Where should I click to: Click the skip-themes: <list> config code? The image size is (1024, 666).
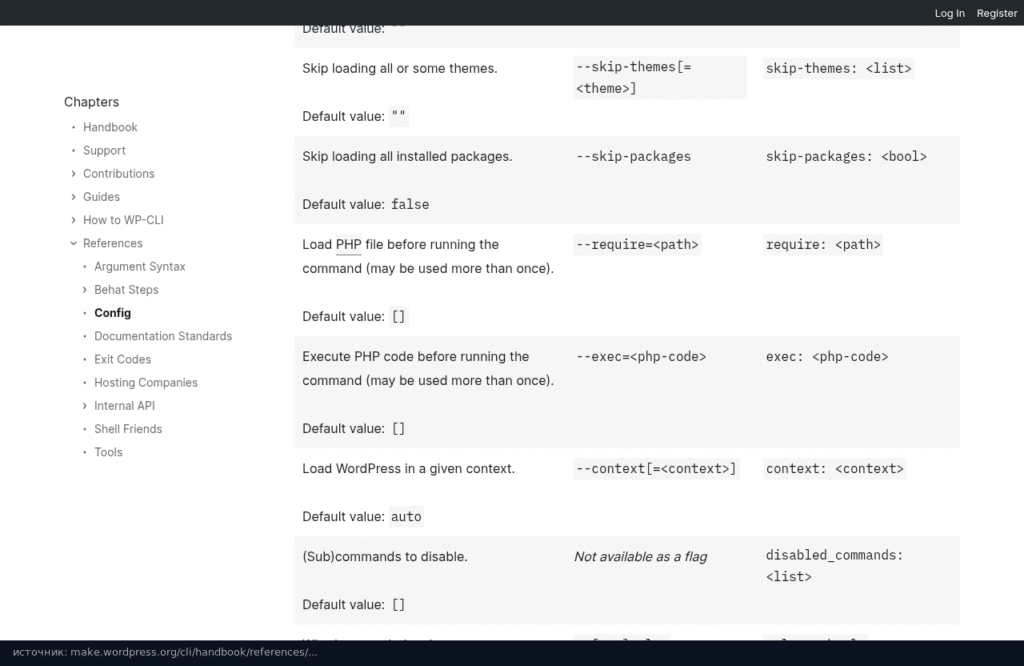click(838, 68)
